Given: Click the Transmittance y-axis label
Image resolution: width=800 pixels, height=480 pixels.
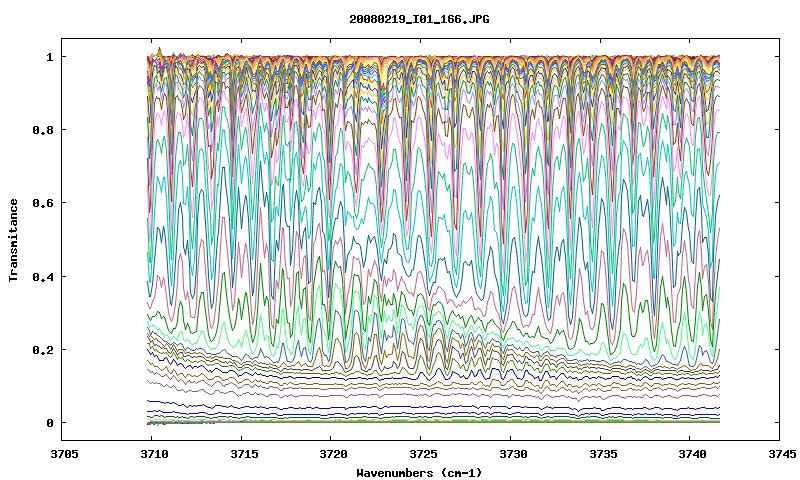Looking at the screenshot, I should [x=13, y=240].
